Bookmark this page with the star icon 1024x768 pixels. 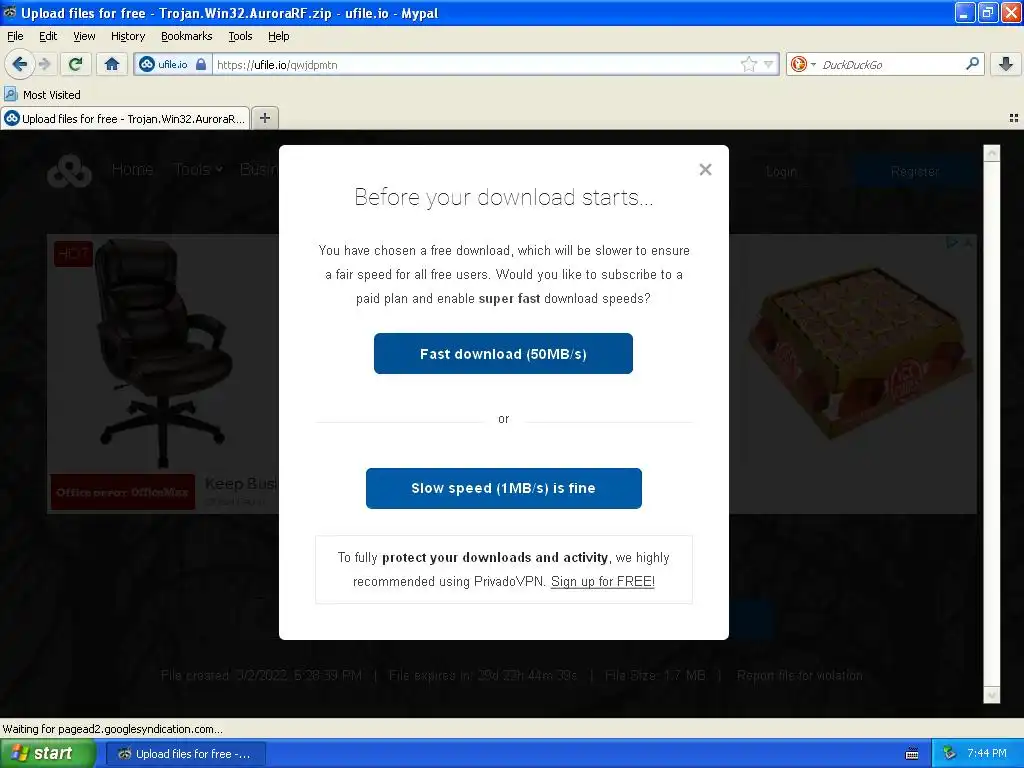click(748, 64)
